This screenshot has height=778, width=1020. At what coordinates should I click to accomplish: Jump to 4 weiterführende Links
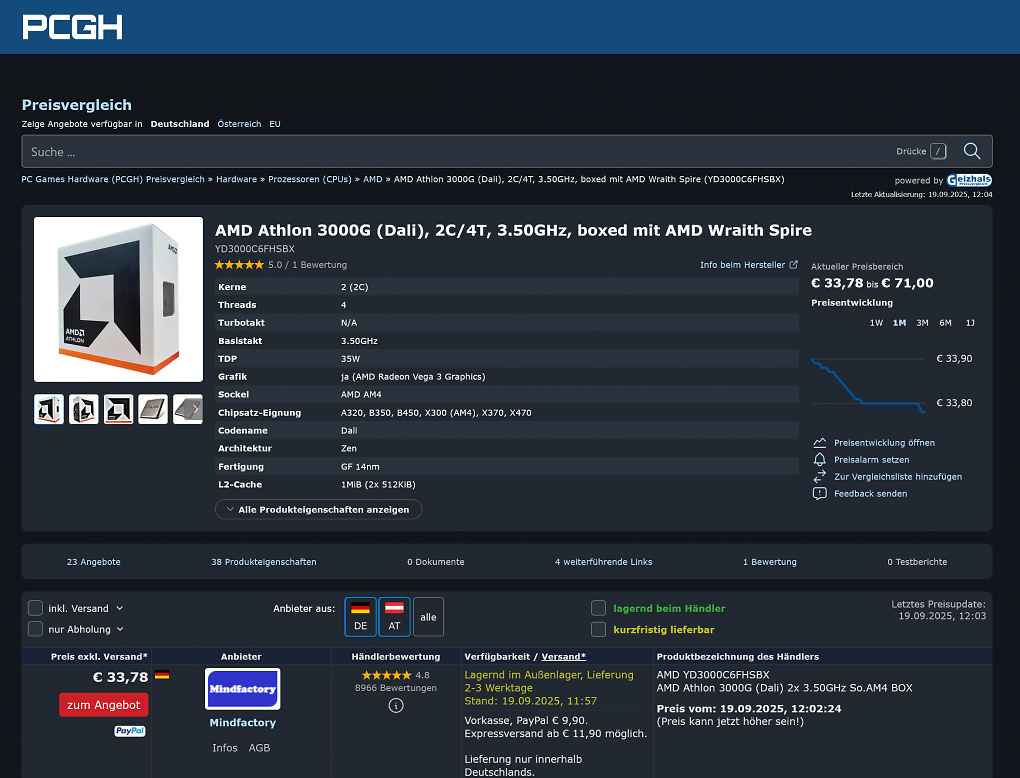coord(603,562)
